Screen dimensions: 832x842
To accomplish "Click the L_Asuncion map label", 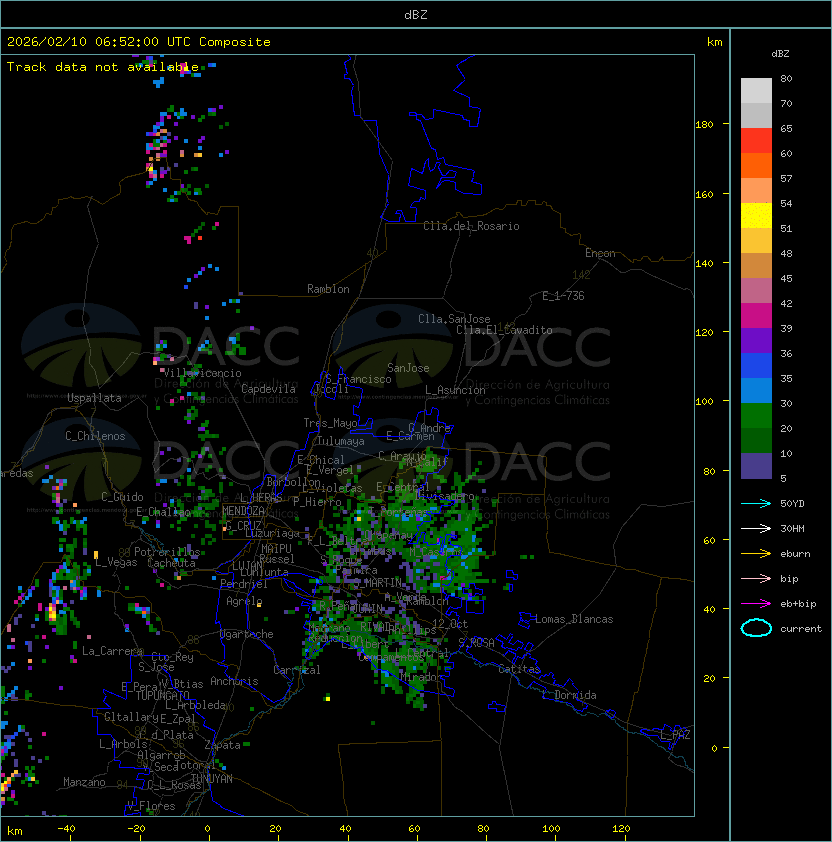I will [455, 390].
